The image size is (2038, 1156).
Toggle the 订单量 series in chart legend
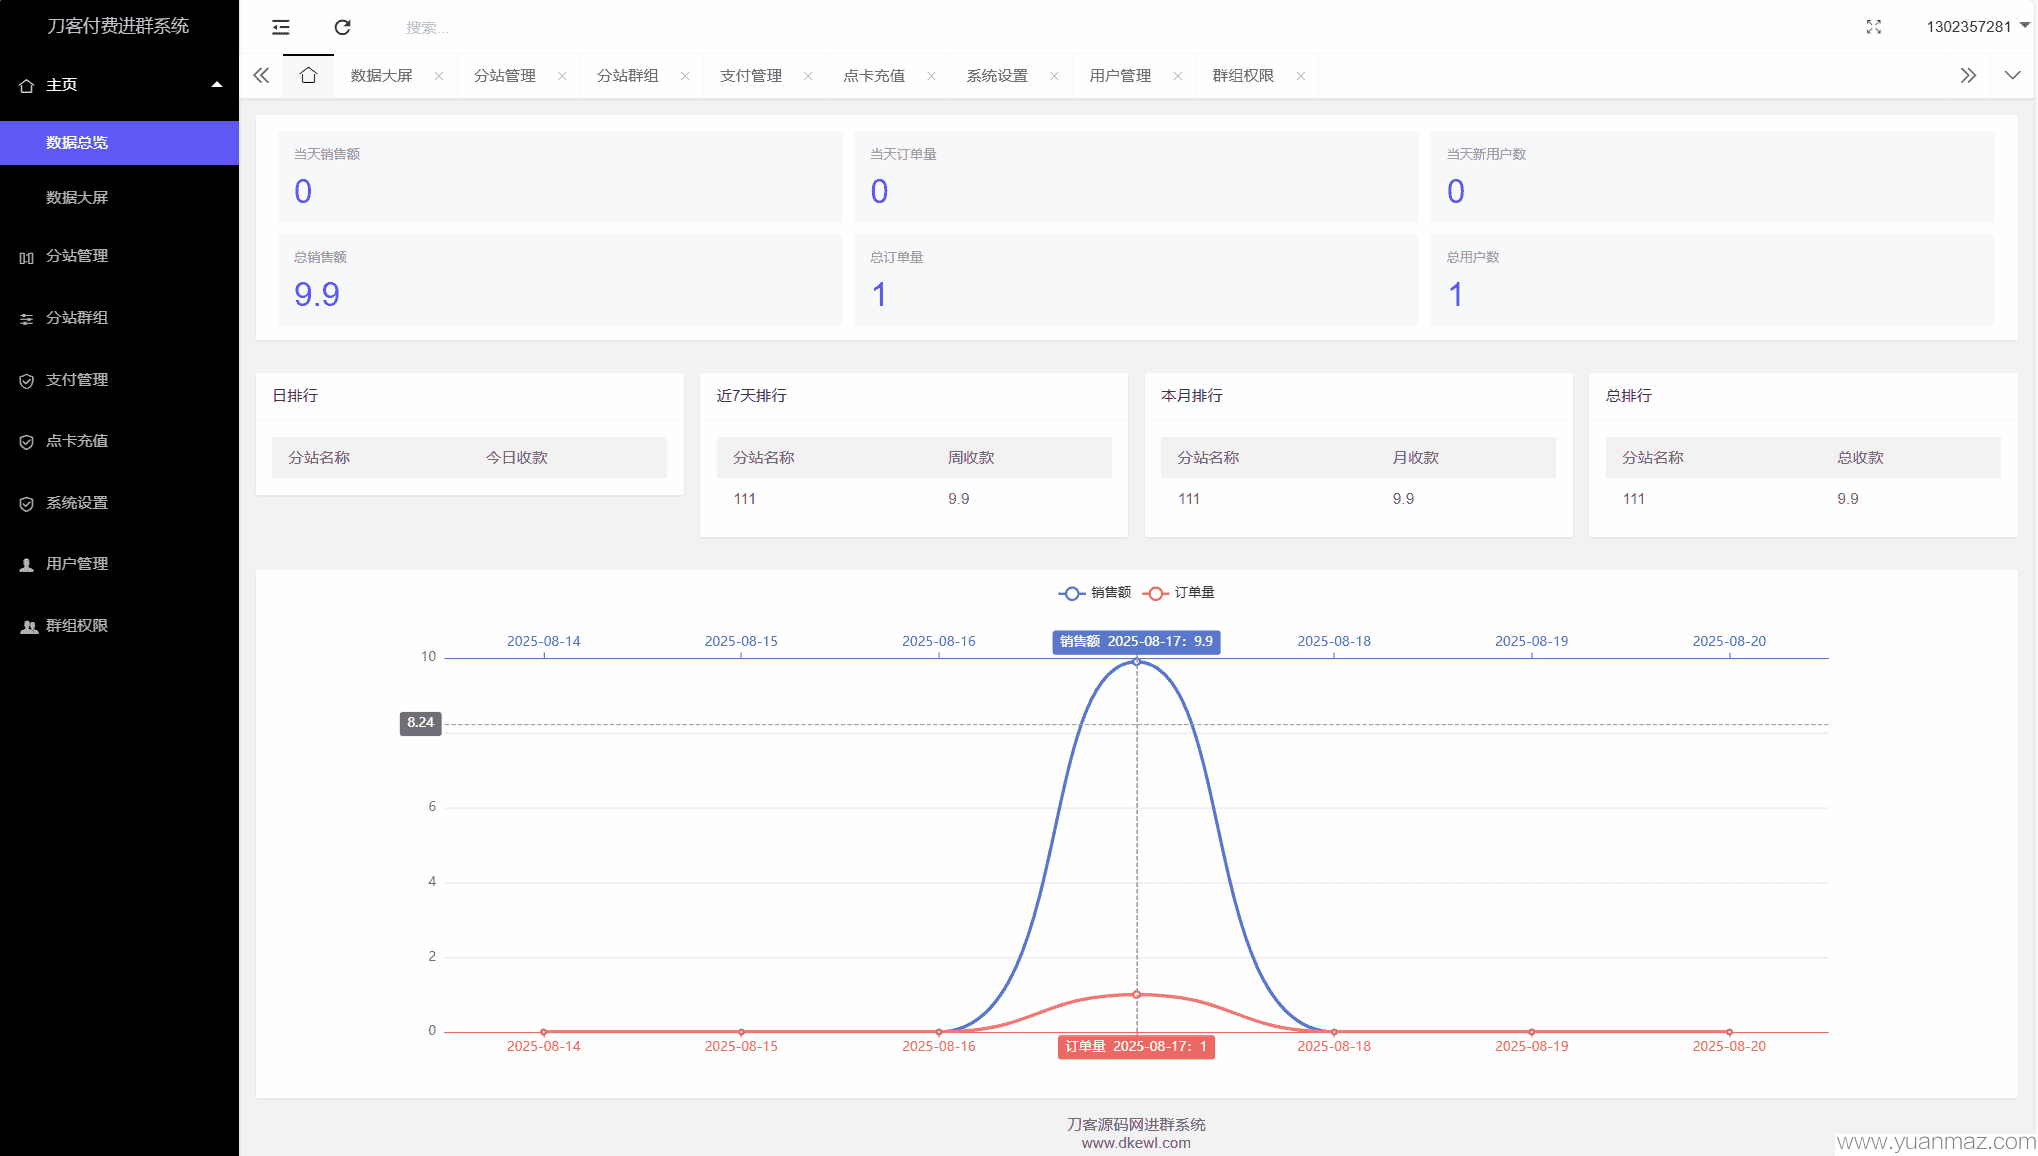[x=1179, y=593]
